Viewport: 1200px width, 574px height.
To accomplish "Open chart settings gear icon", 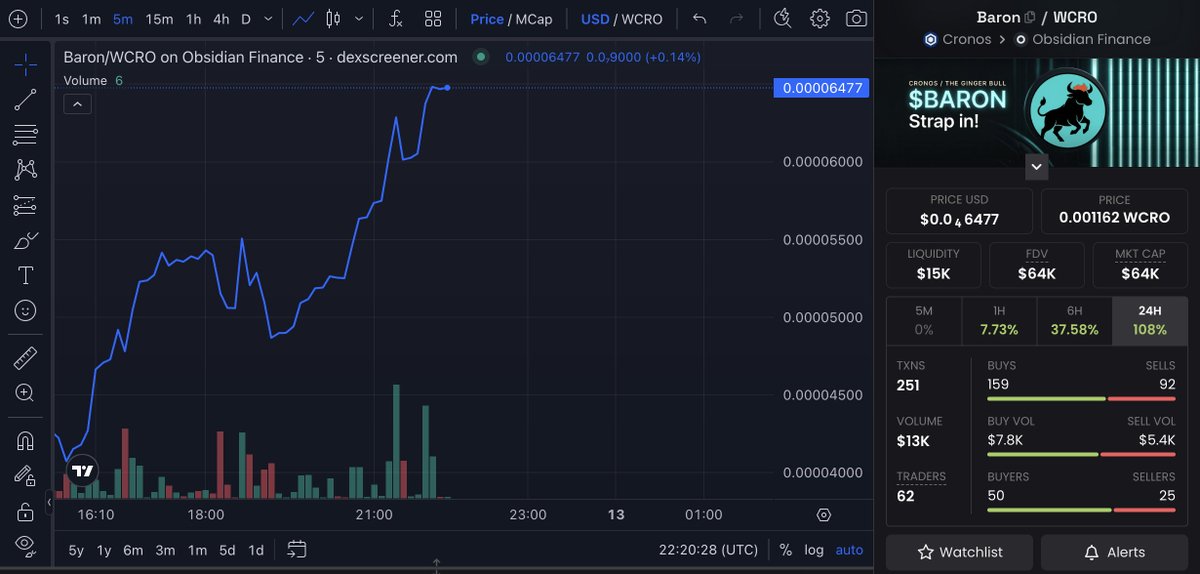I will click(820, 19).
